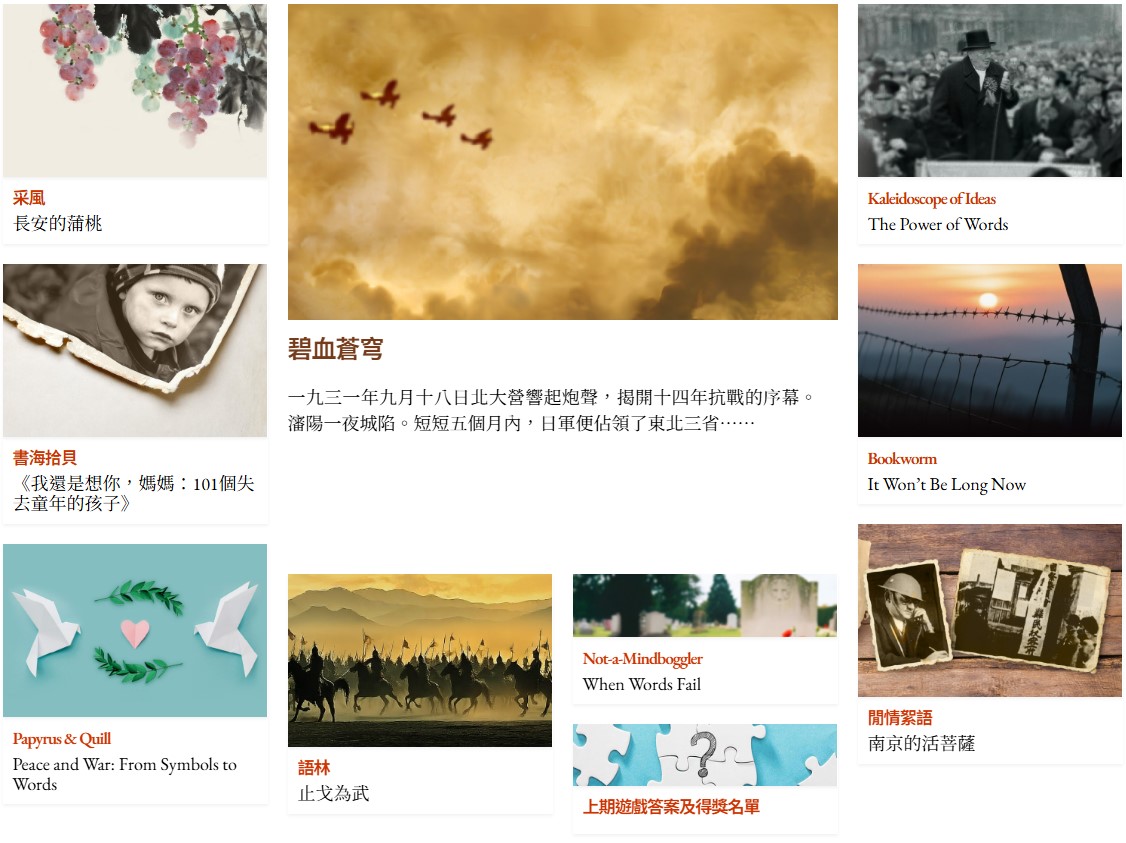The width and height of the screenshot is (1126, 843).
Task: Click 上期遊戲答案及得獎名單 link
Action: (x=671, y=807)
